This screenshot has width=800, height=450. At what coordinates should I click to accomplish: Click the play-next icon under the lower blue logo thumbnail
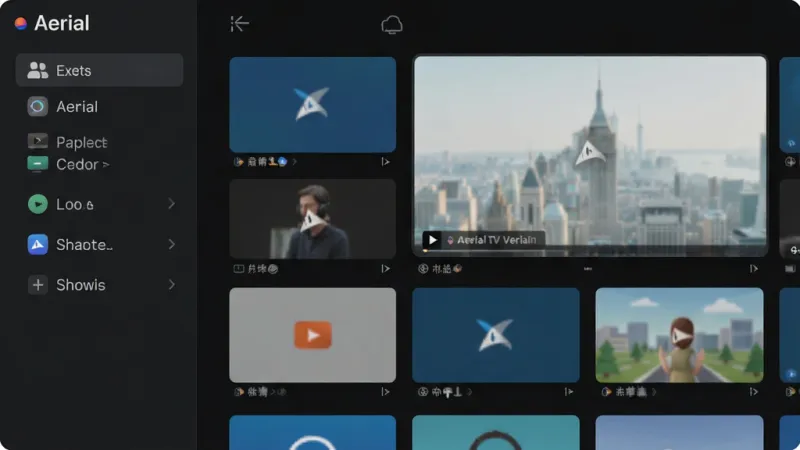click(568, 392)
